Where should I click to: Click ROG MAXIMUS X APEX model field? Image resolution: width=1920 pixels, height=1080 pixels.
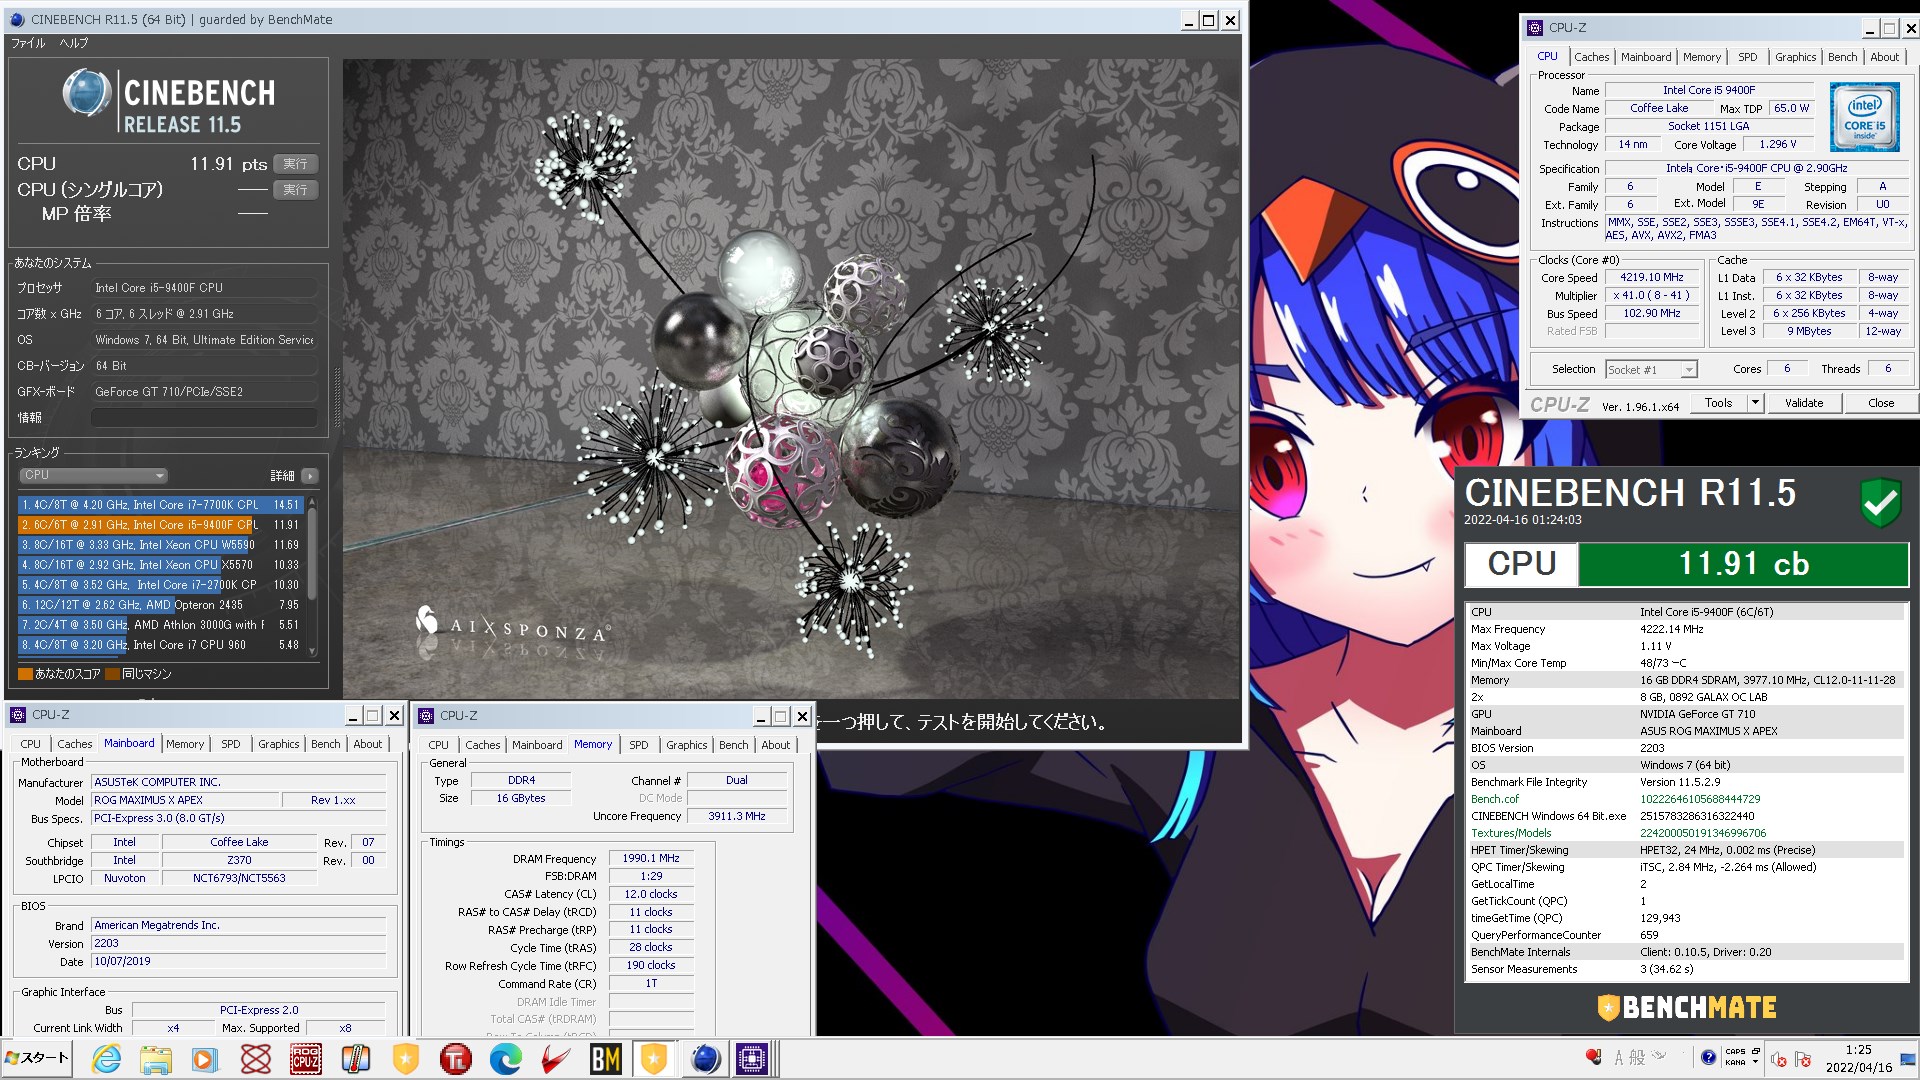tap(185, 800)
